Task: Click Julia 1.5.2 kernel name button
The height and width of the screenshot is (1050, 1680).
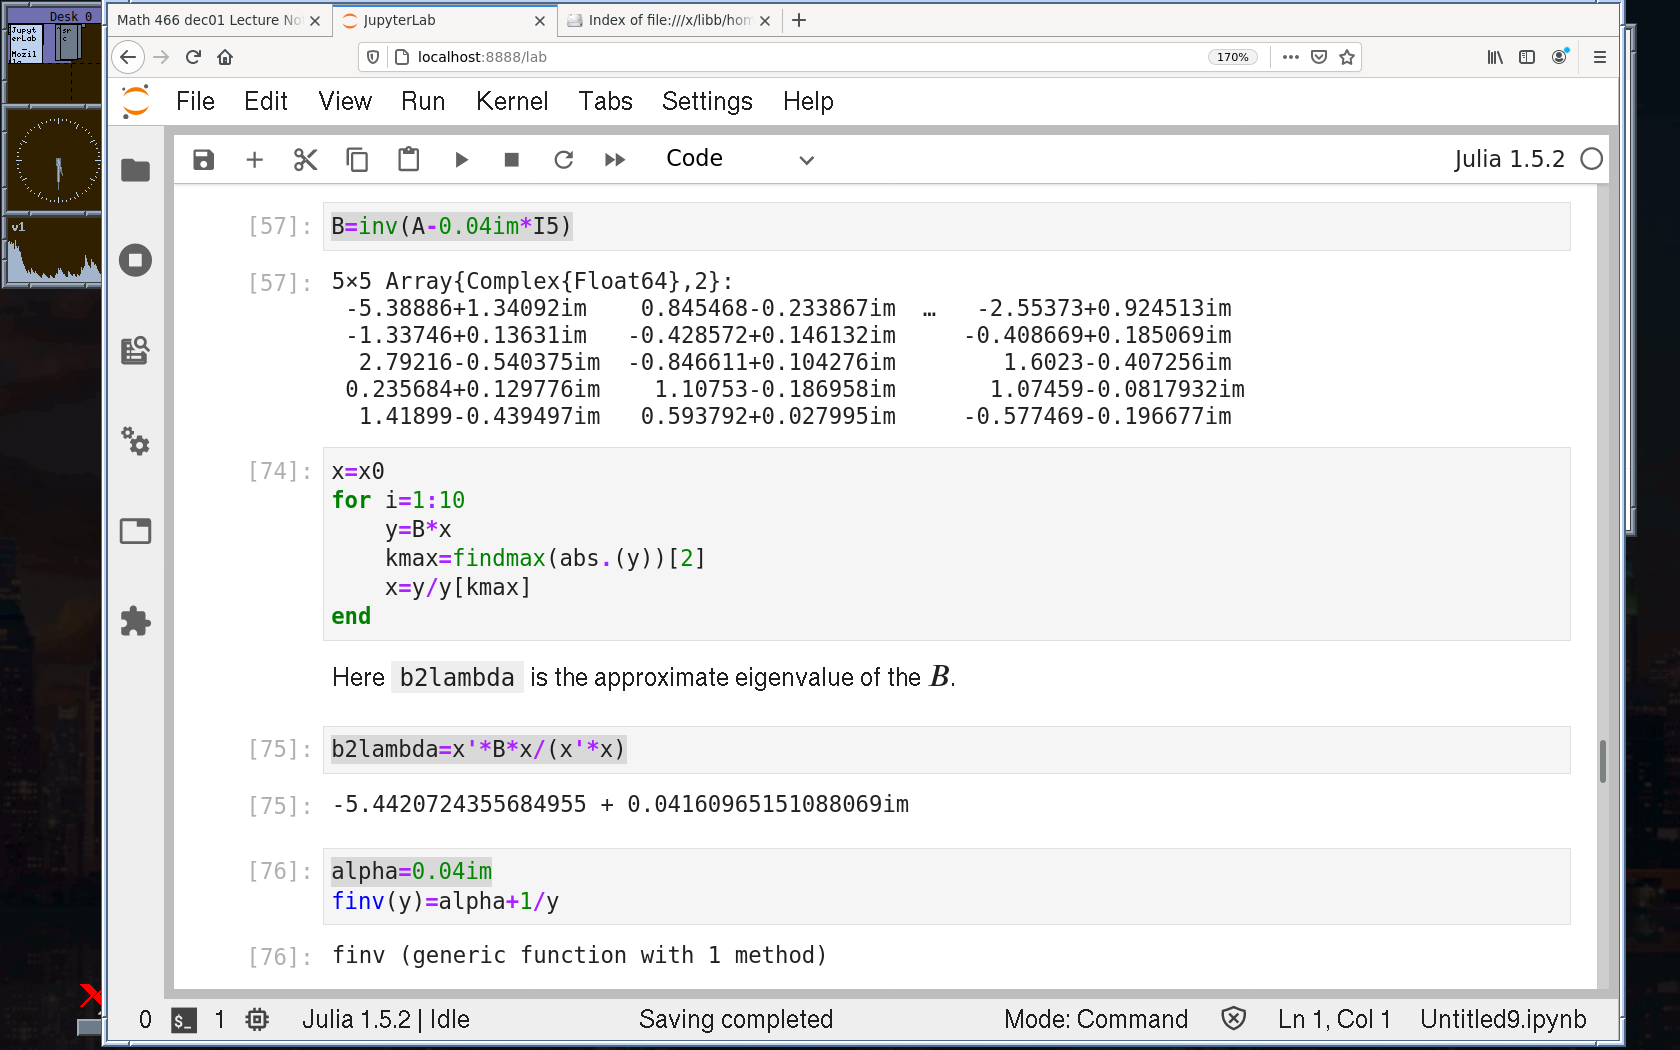Action: pos(1509,159)
